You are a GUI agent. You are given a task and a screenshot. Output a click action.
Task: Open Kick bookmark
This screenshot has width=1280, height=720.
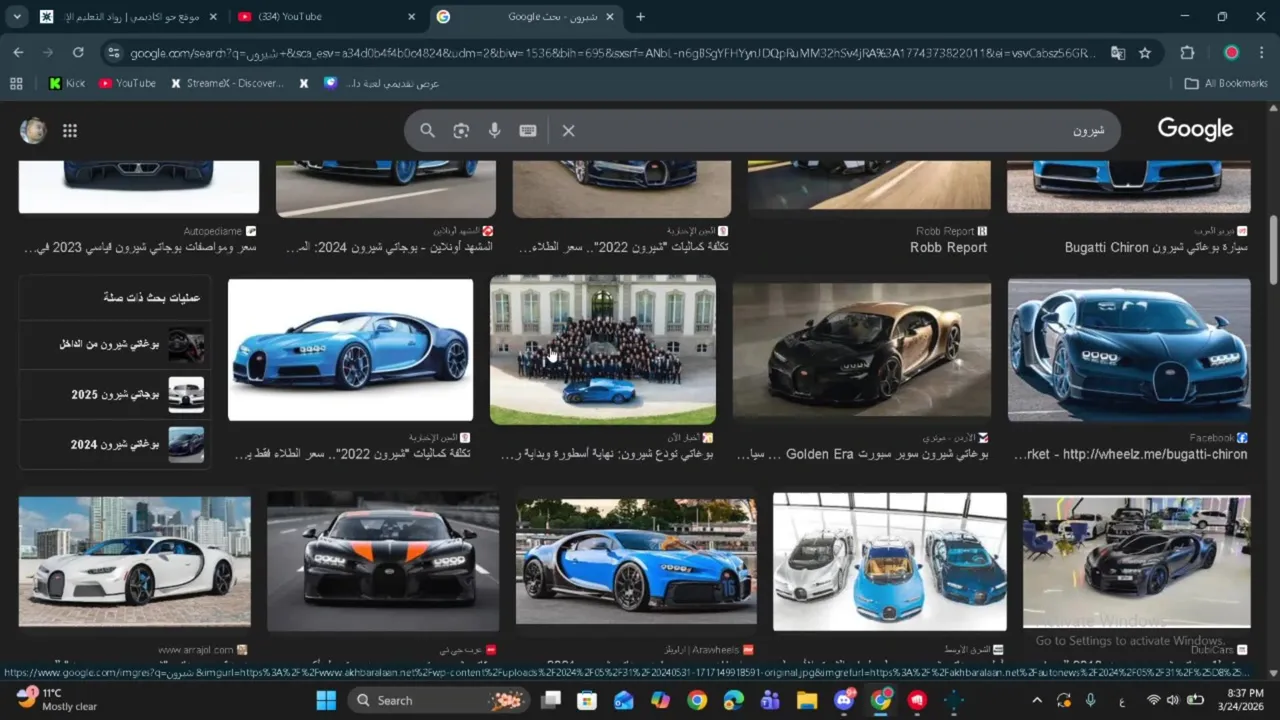pos(66,83)
